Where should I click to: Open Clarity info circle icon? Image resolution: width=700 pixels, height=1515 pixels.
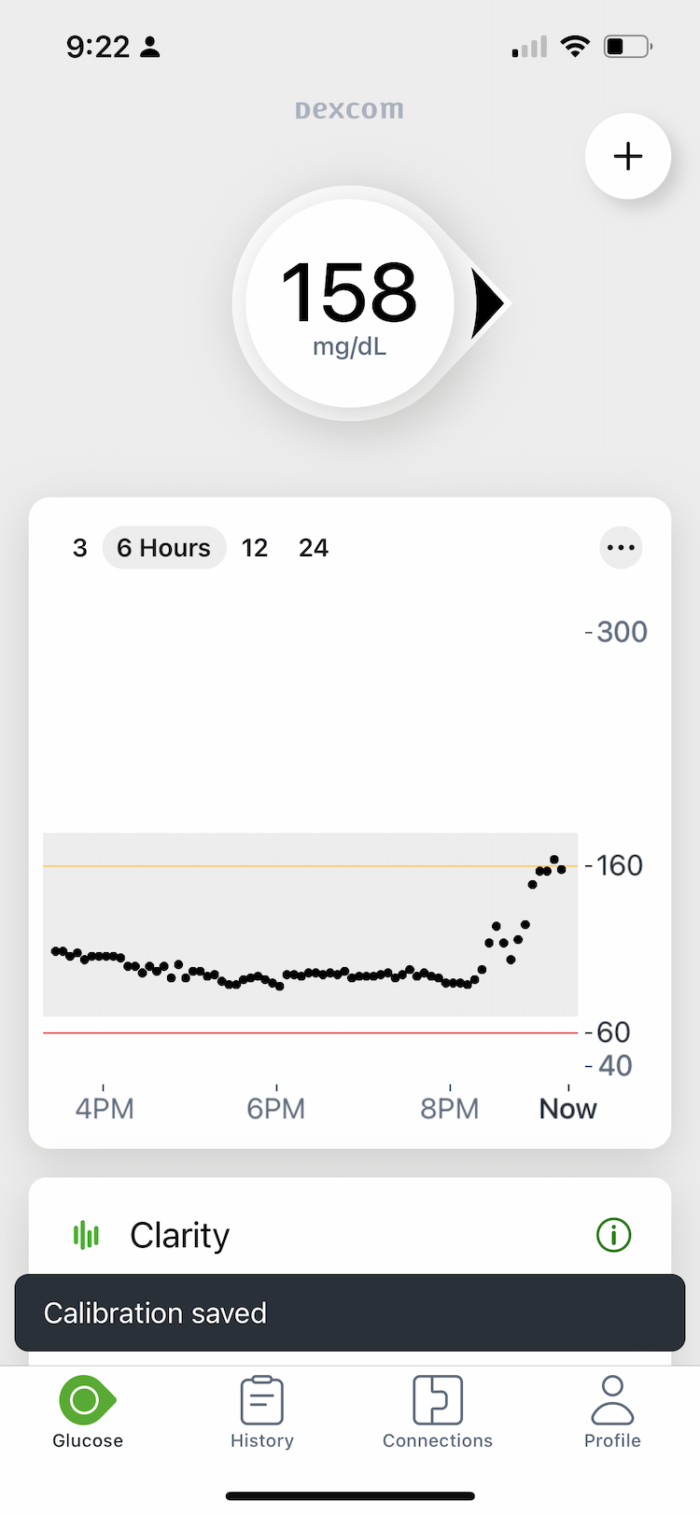pyautogui.click(x=614, y=1236)
